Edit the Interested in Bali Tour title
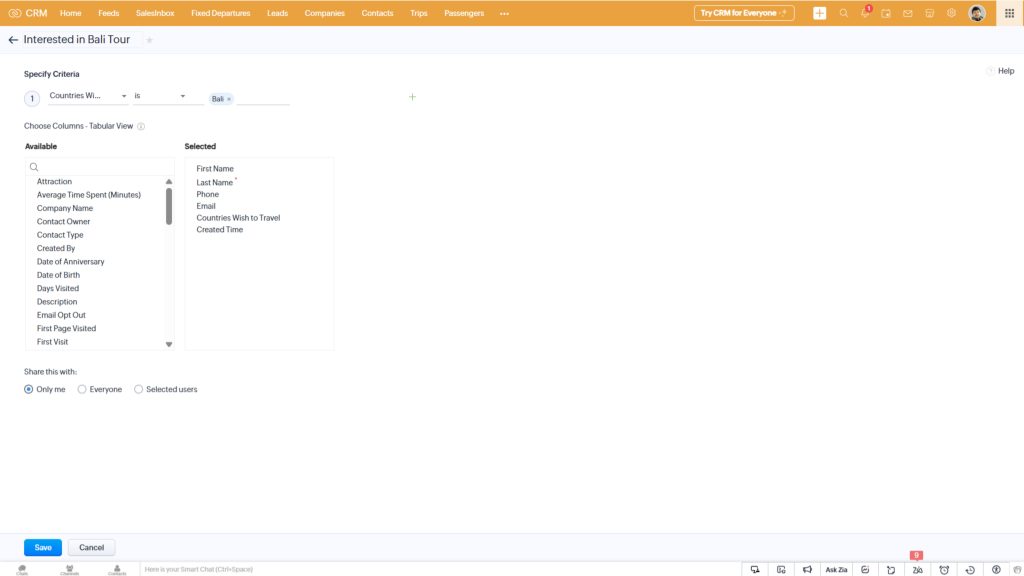 (77, 40)
